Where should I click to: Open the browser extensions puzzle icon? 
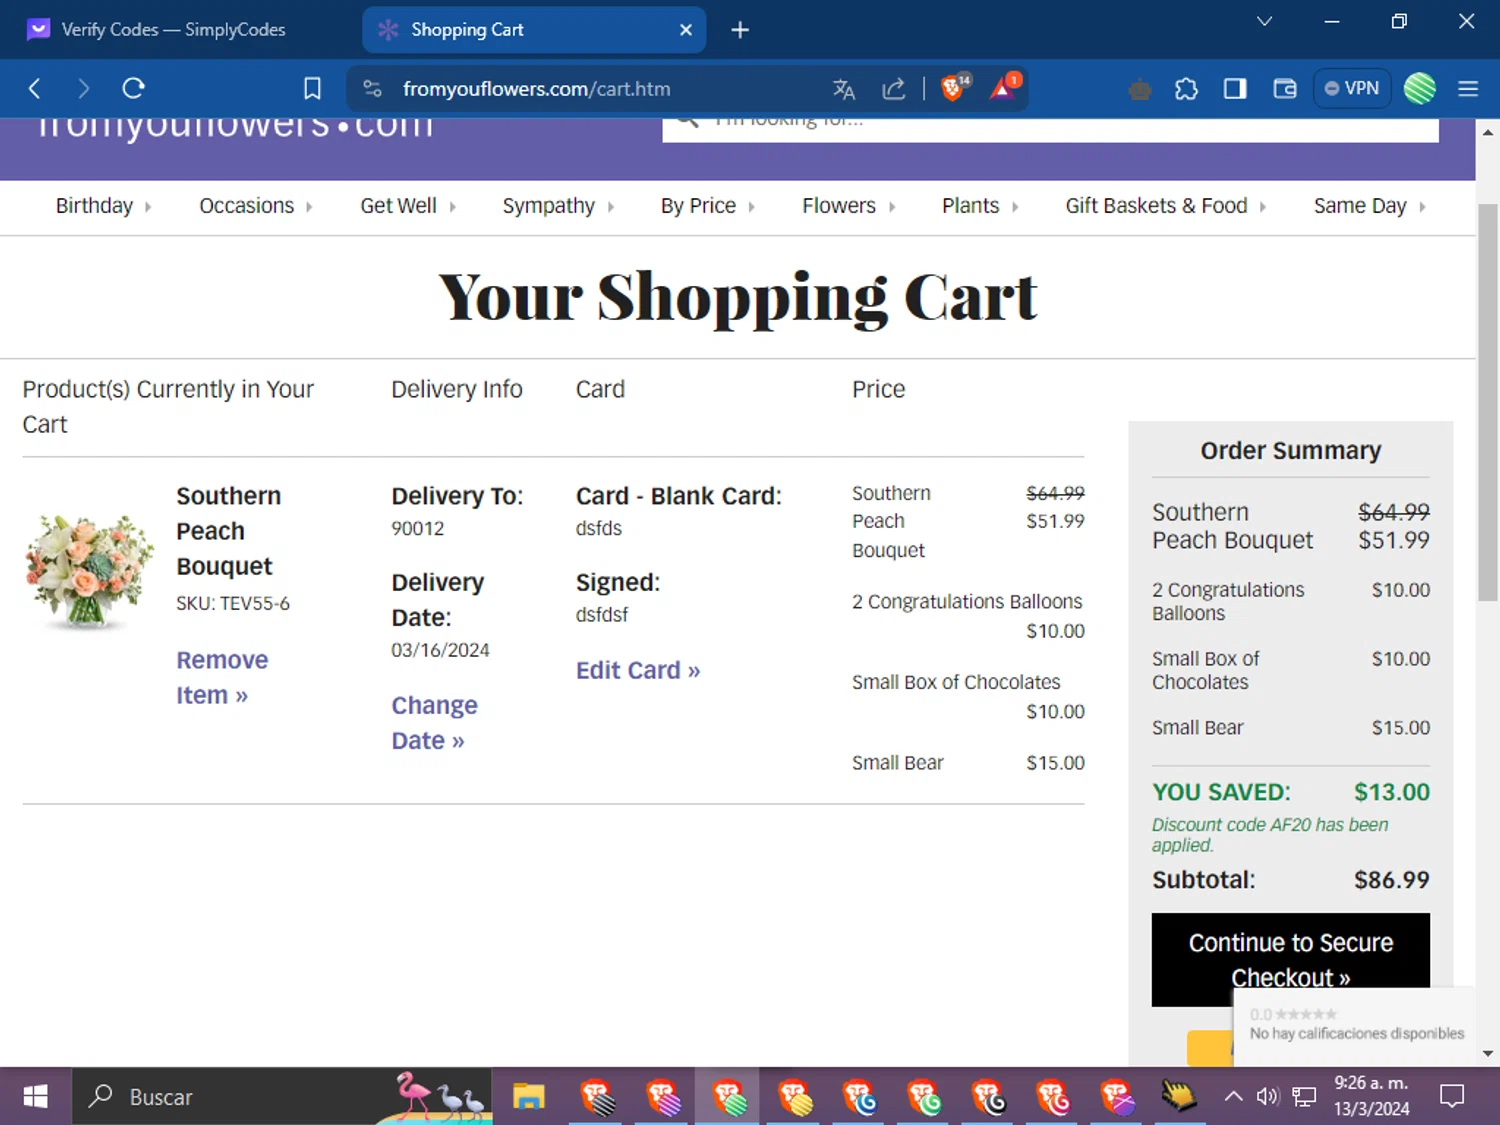(x=1186, y=89)
